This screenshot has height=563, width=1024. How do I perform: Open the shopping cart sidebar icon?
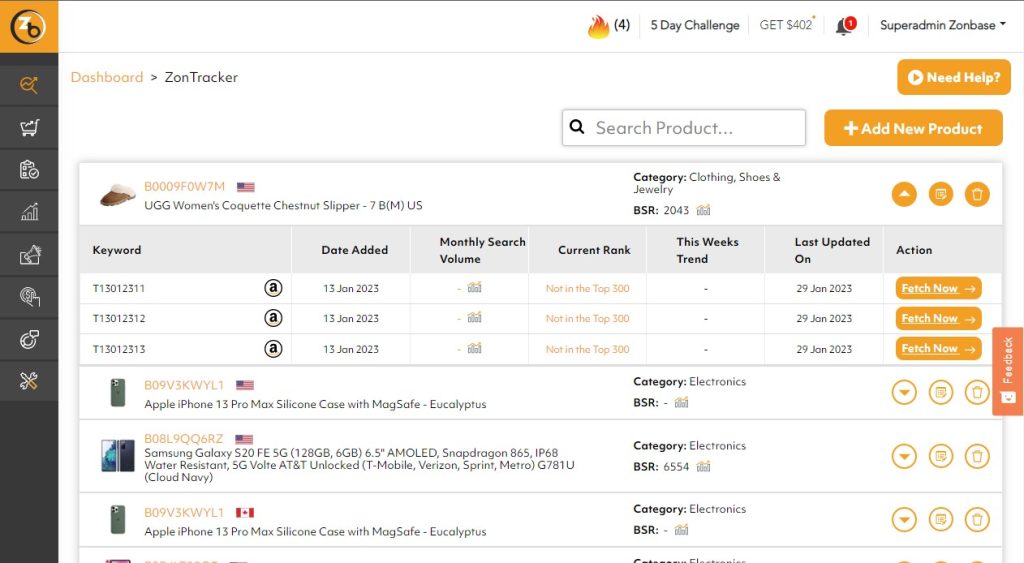(29, 128)
